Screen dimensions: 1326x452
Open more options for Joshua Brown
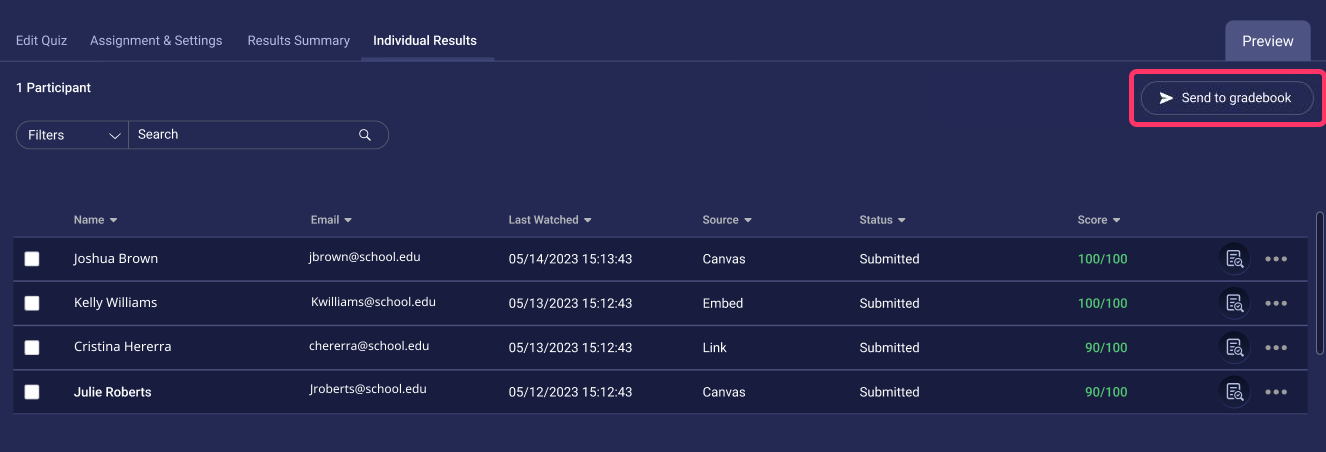coord(1276,259)
